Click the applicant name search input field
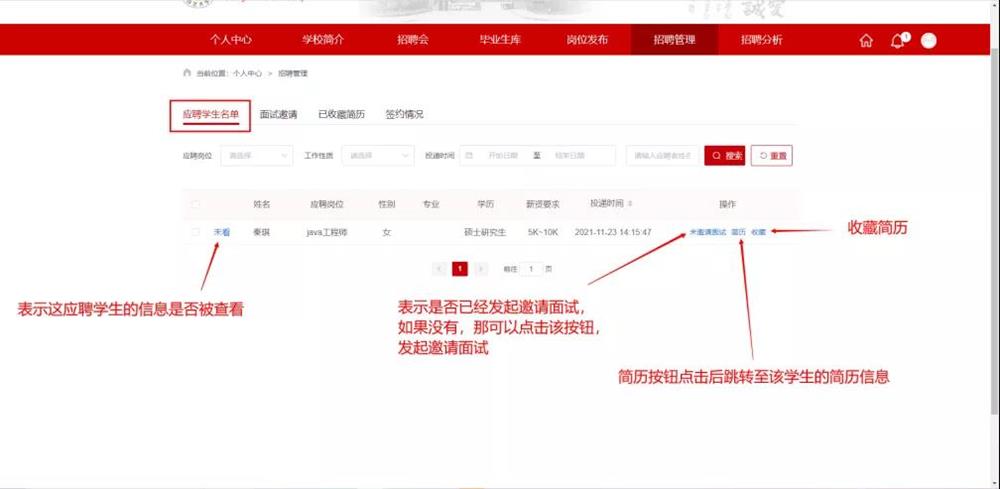 (x=661, y=156)
